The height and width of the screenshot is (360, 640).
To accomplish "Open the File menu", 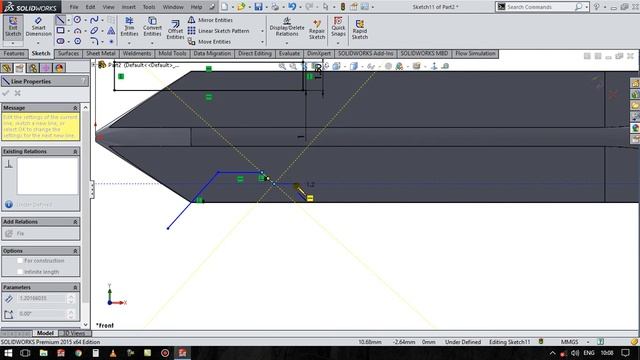I will (x=74, y=7).
